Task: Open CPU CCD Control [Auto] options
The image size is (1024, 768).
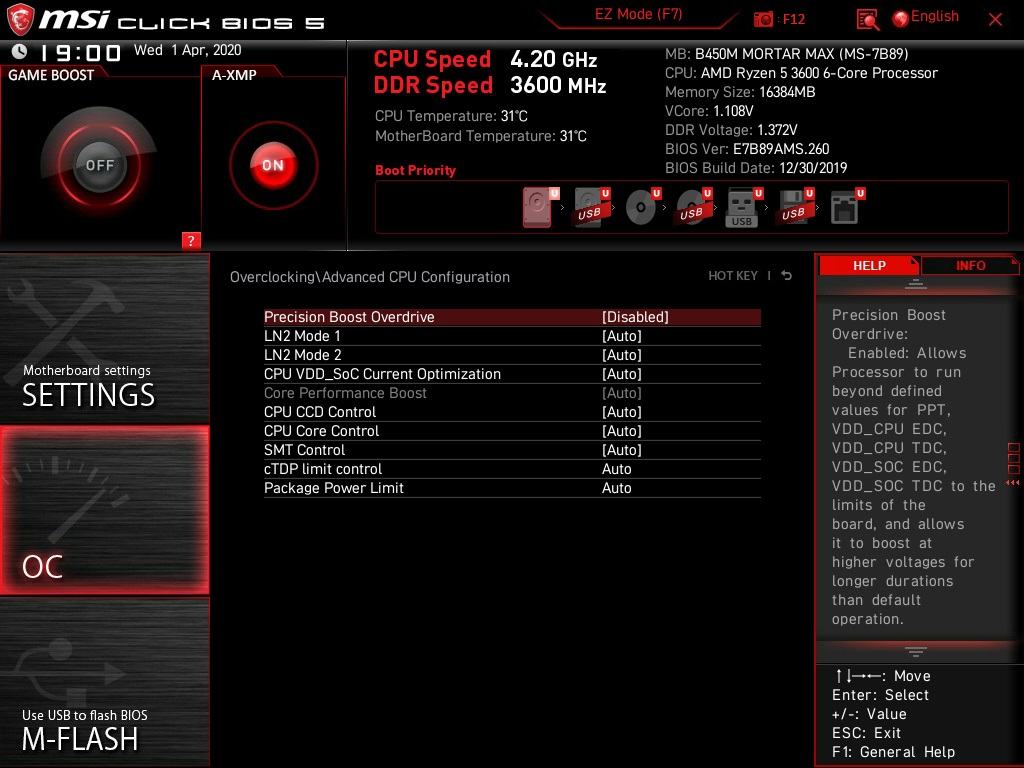Action: point(622,412)
